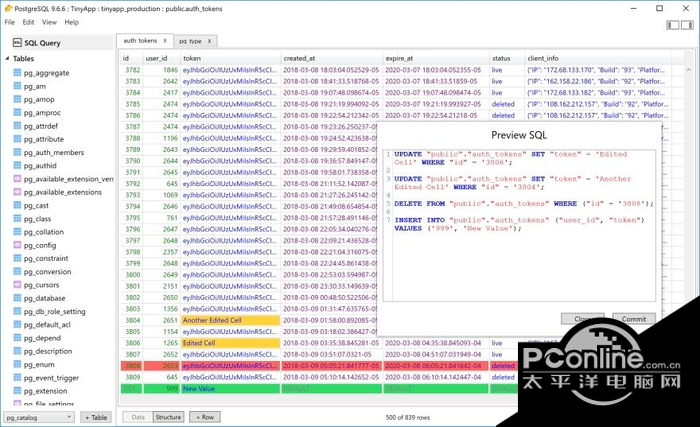Close the Preview SQL dialog
This screenshot has height=427, width=700.
[583, 318]
